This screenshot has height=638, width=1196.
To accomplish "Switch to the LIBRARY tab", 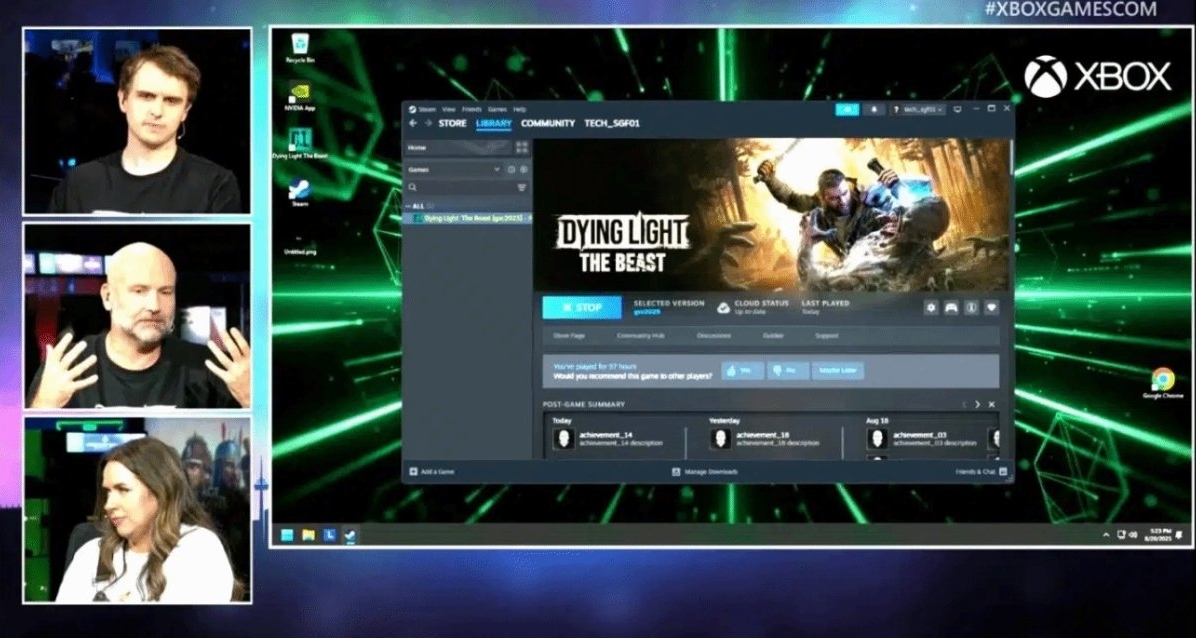I will click(494, 123).
